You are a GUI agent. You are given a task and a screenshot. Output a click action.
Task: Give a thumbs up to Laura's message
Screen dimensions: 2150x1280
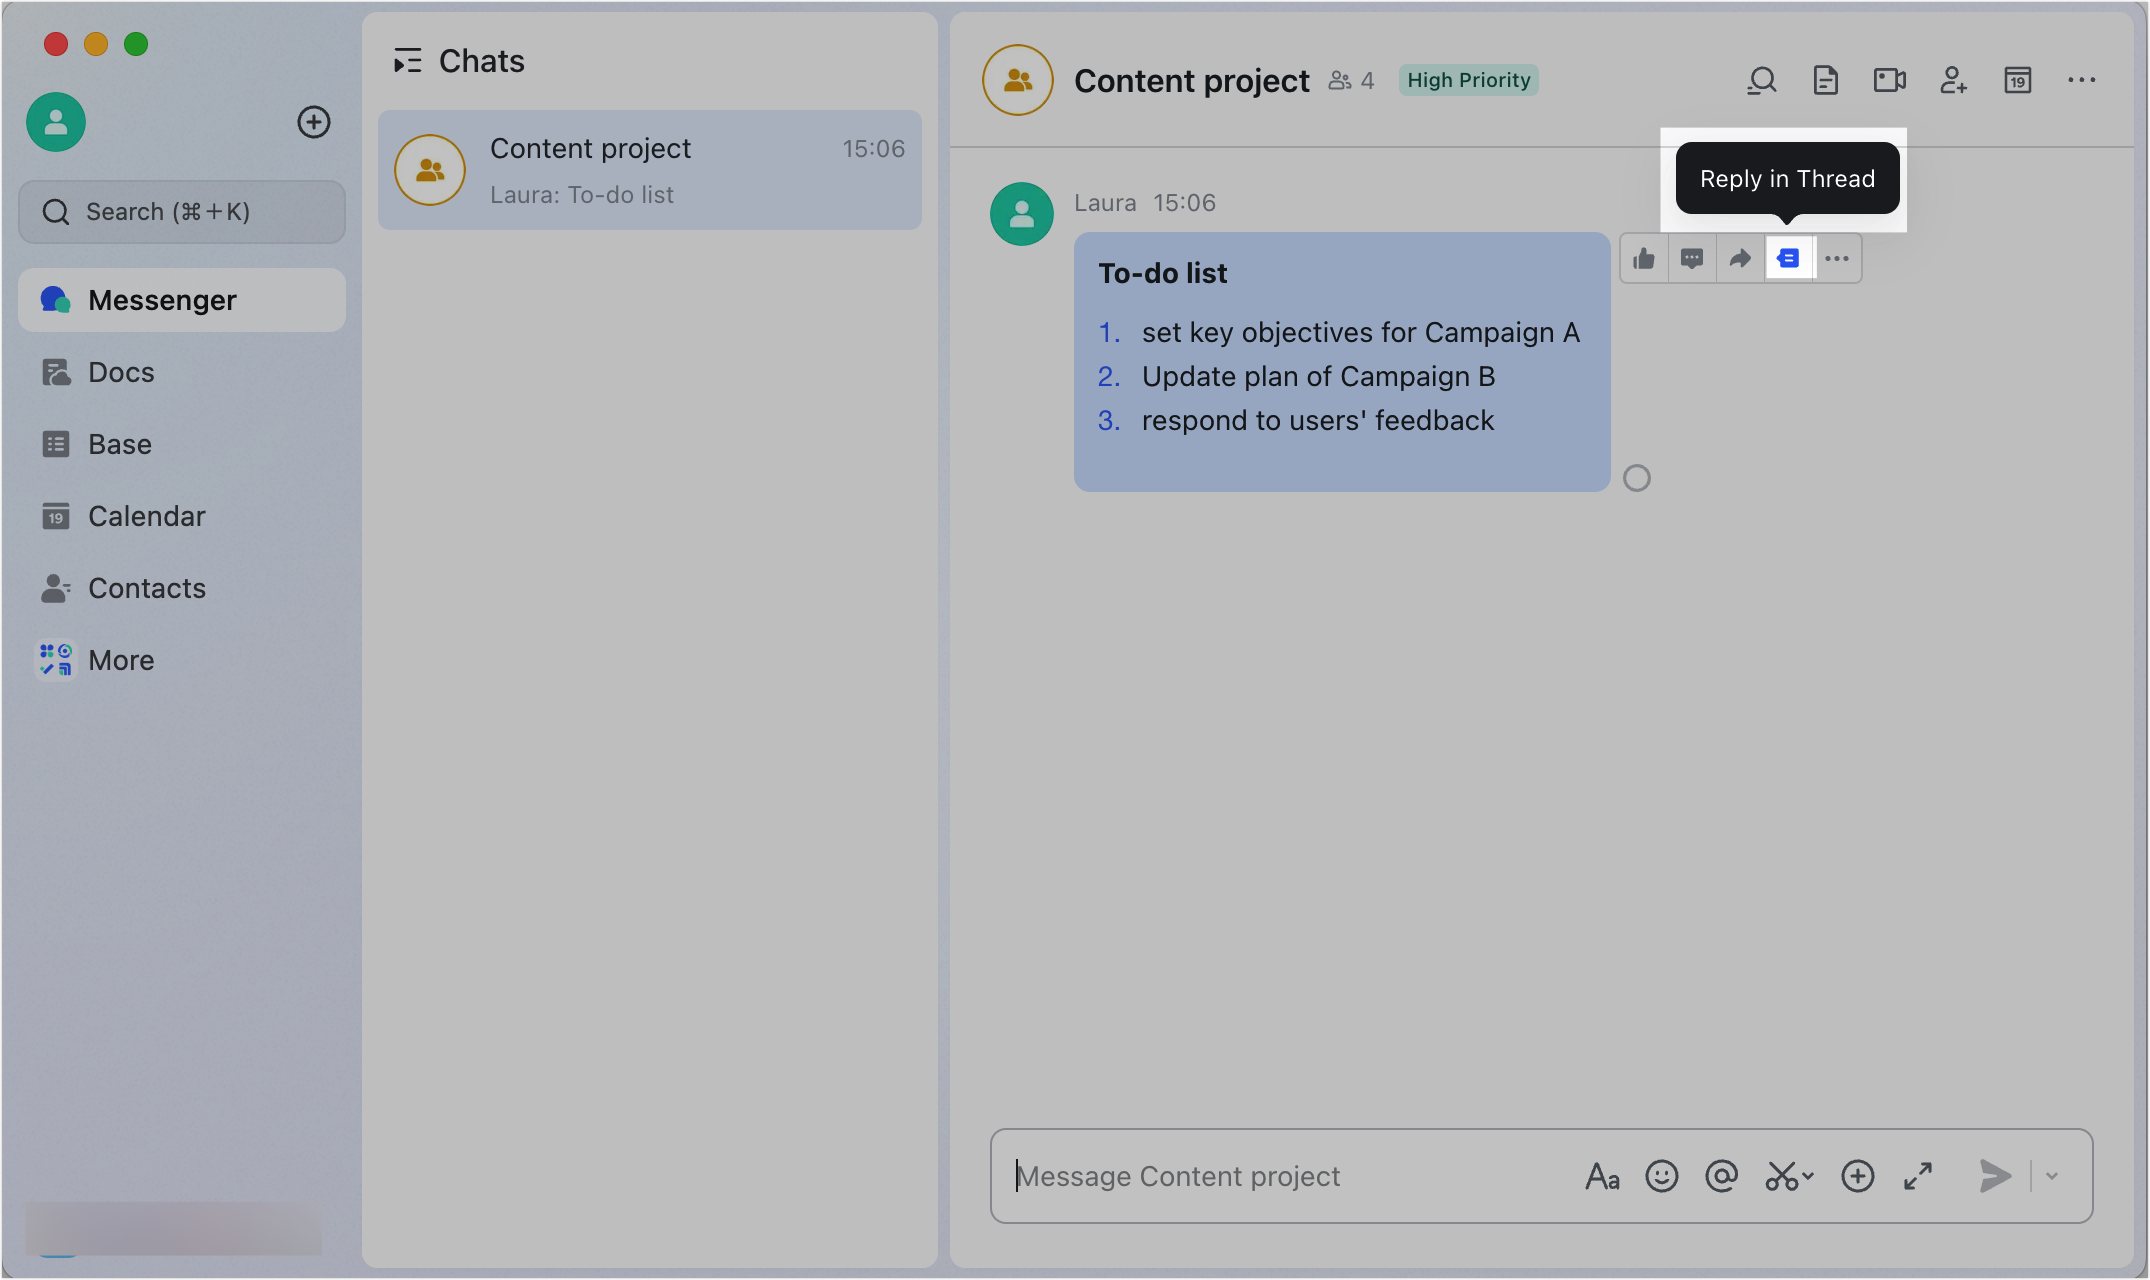pos(1644,259)
